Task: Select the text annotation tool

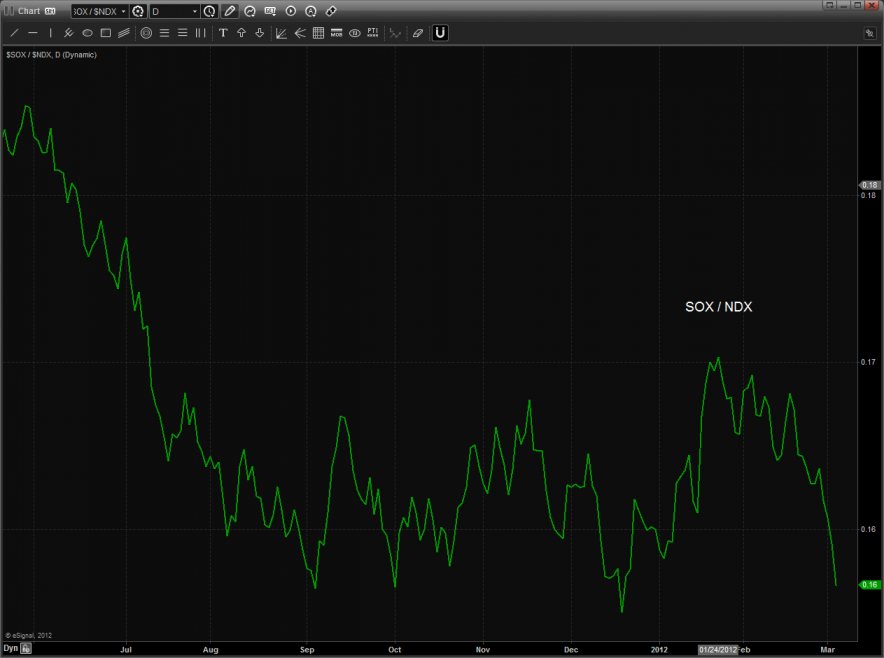Action: (223, 33)
